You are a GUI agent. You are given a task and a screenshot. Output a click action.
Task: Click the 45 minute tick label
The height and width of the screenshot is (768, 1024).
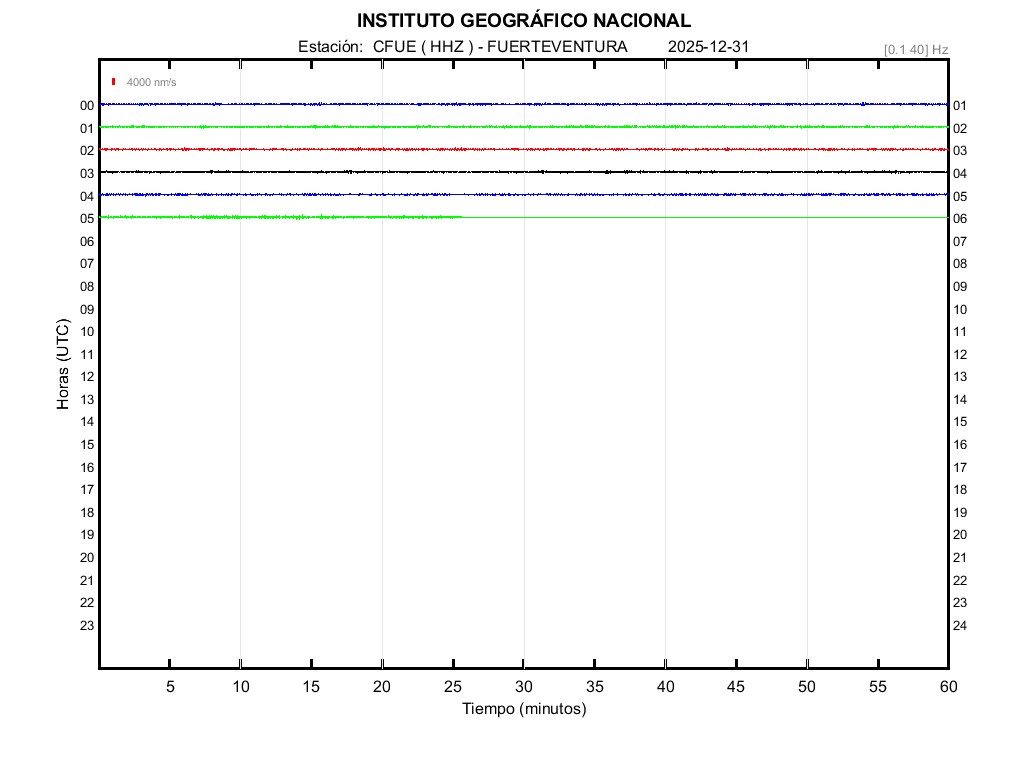click(736, 687)
